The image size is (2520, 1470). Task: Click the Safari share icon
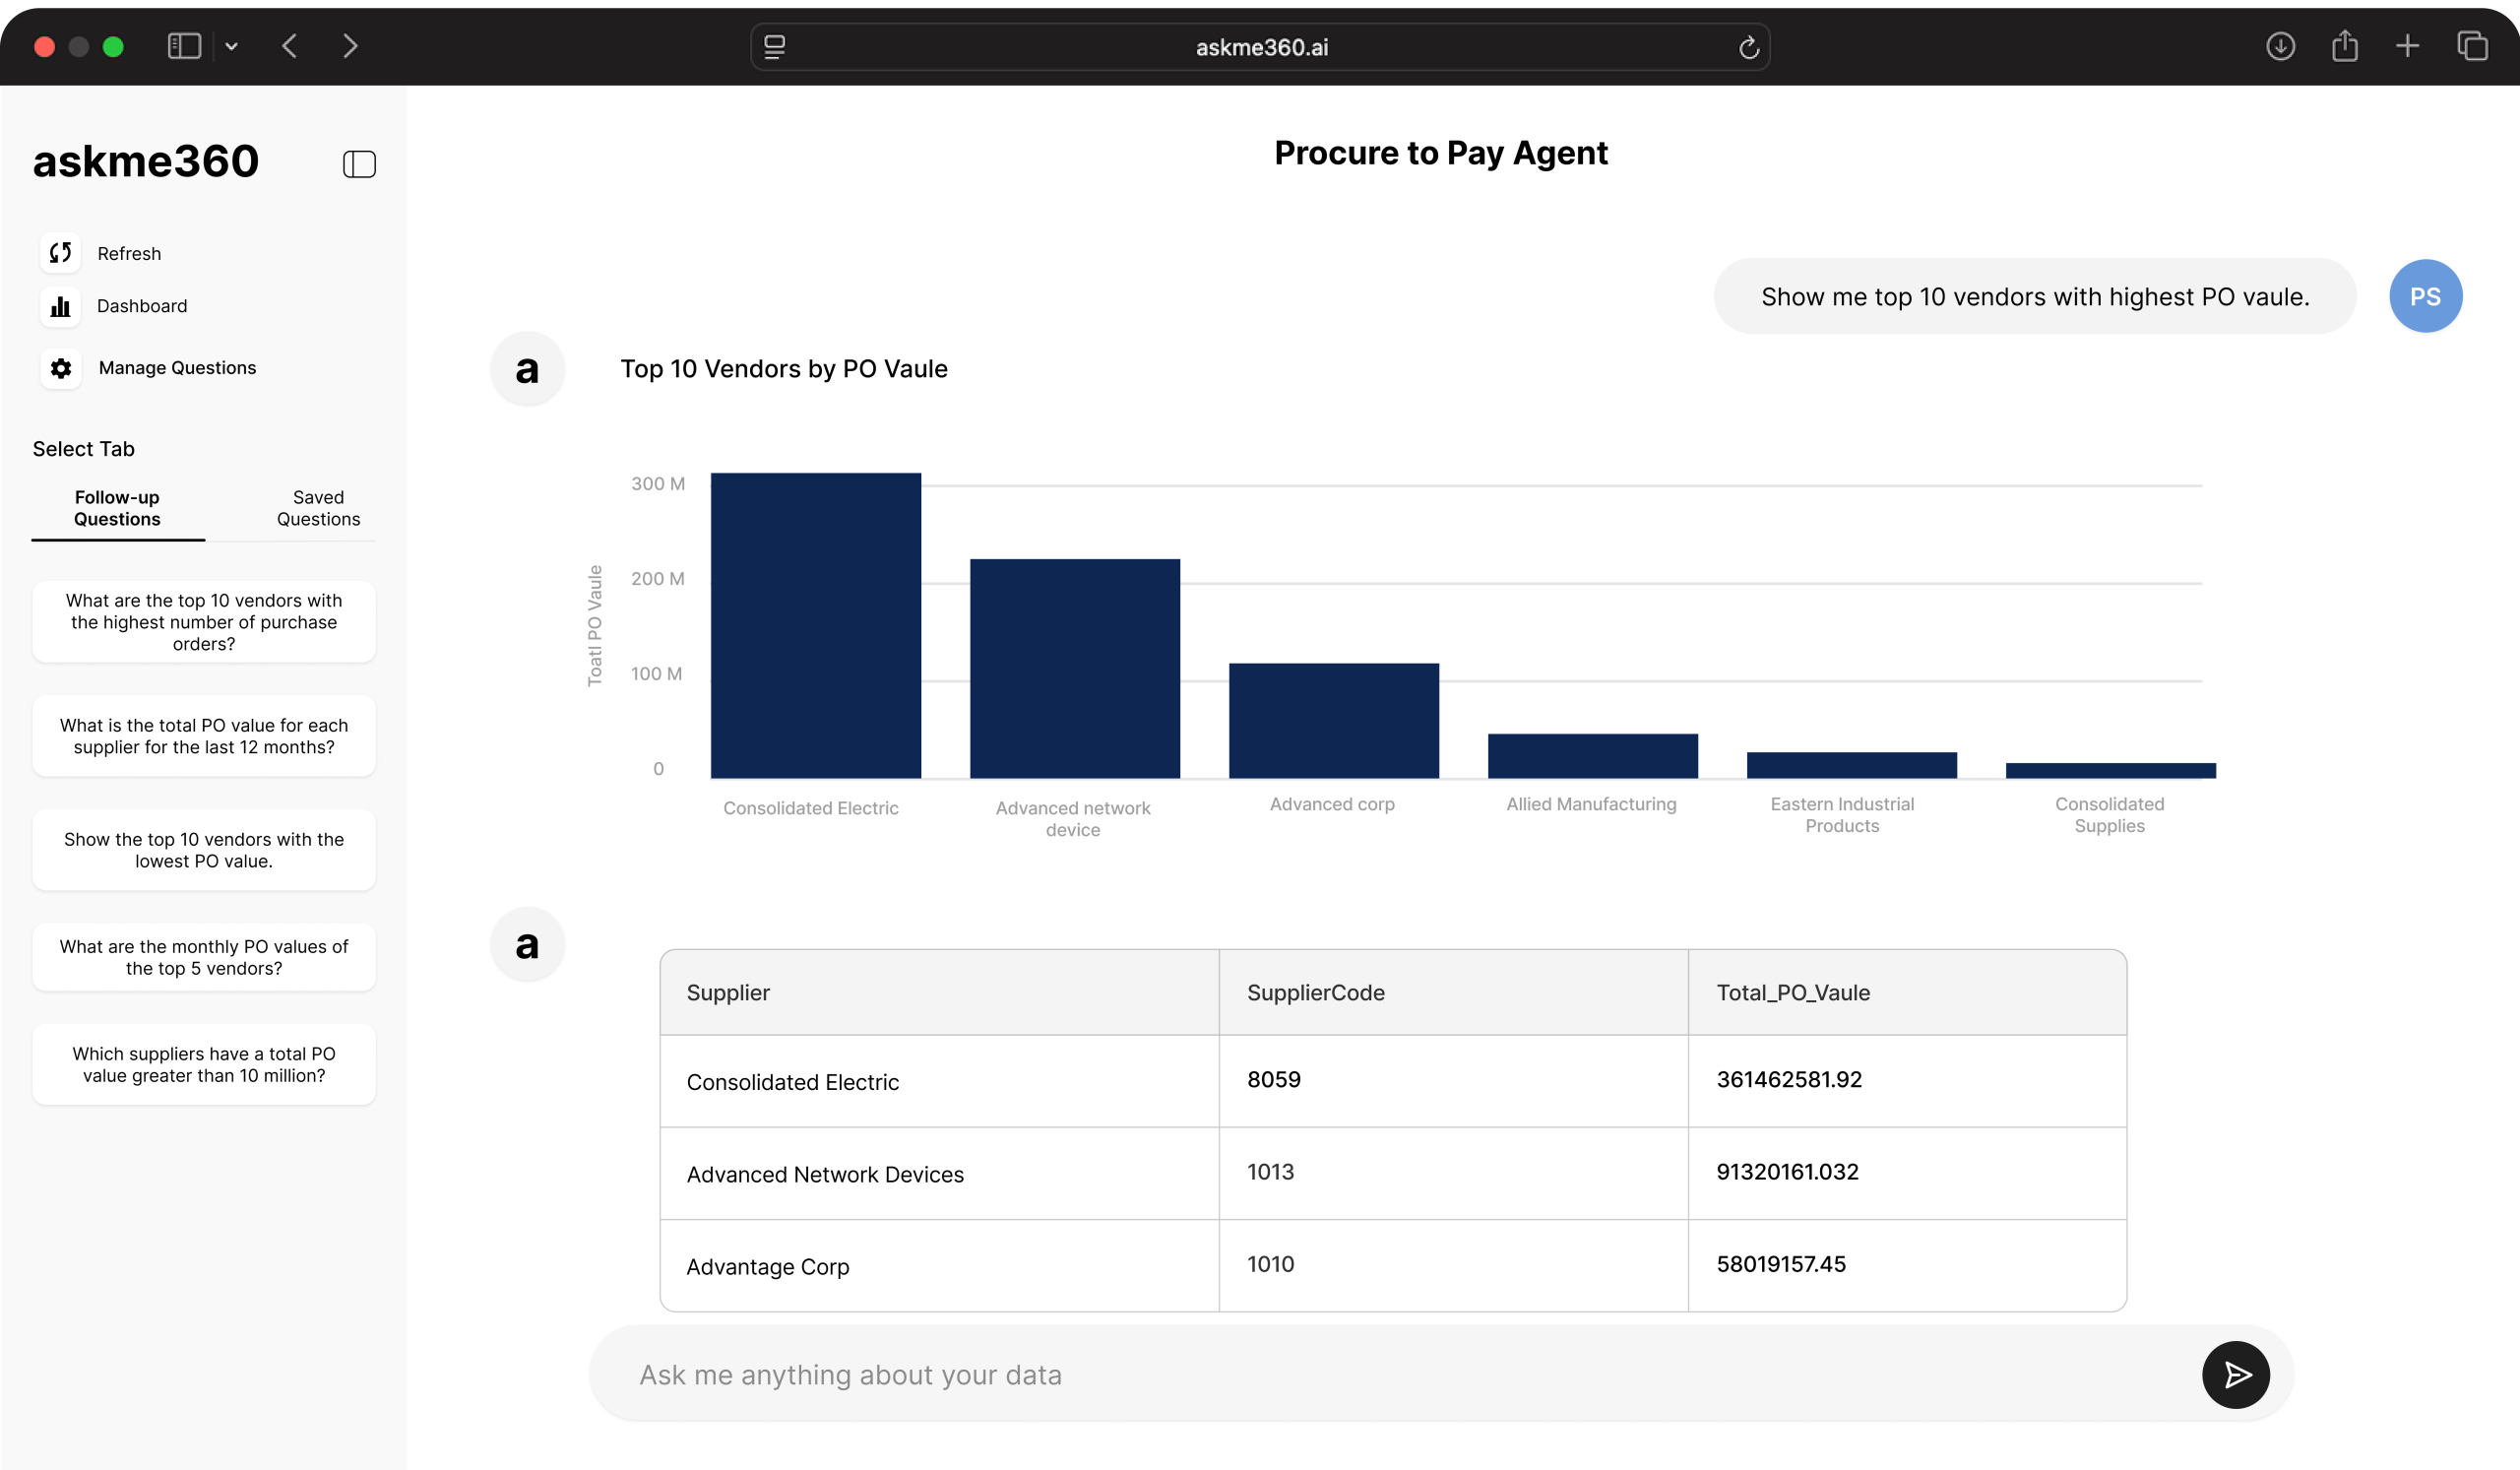(2344, 46)
